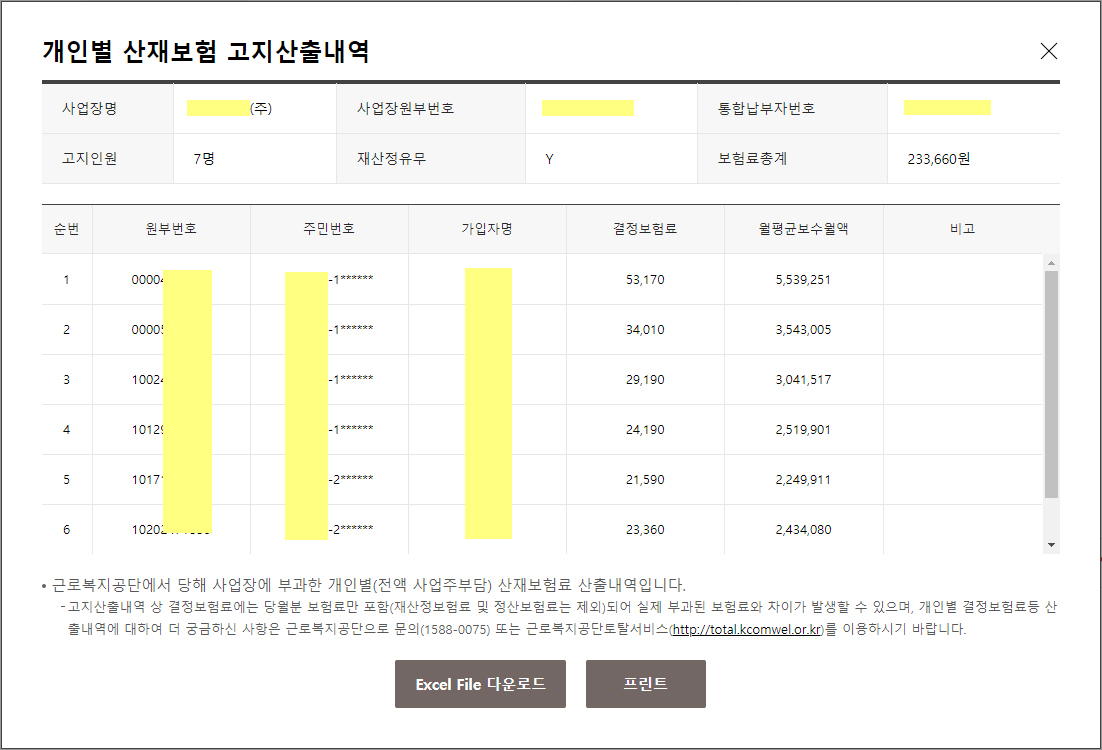The image size is (1102, 750).
Task: Select the 29,190 cell in row 3
Action: 645,380
